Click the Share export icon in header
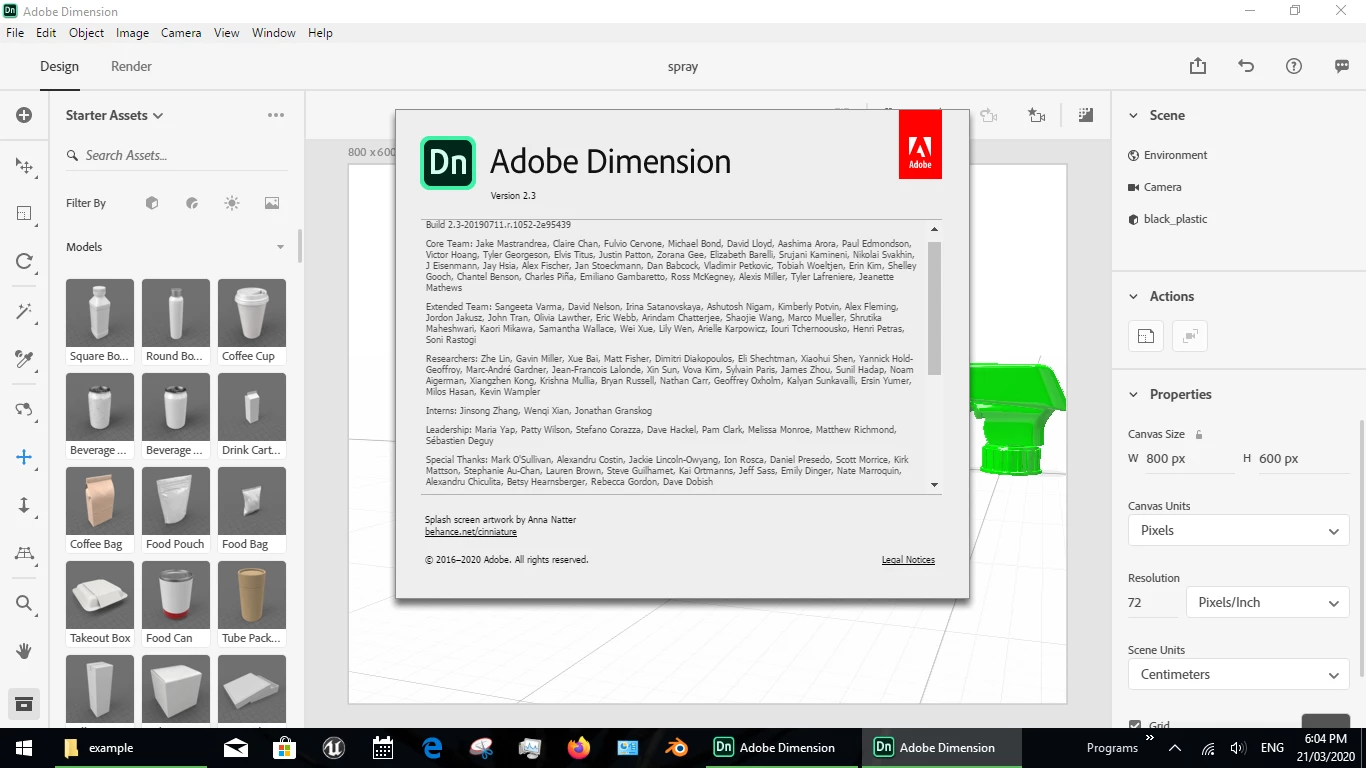Image resolution: width=1366 pixels, height=768 pixels. (1198, 66)
